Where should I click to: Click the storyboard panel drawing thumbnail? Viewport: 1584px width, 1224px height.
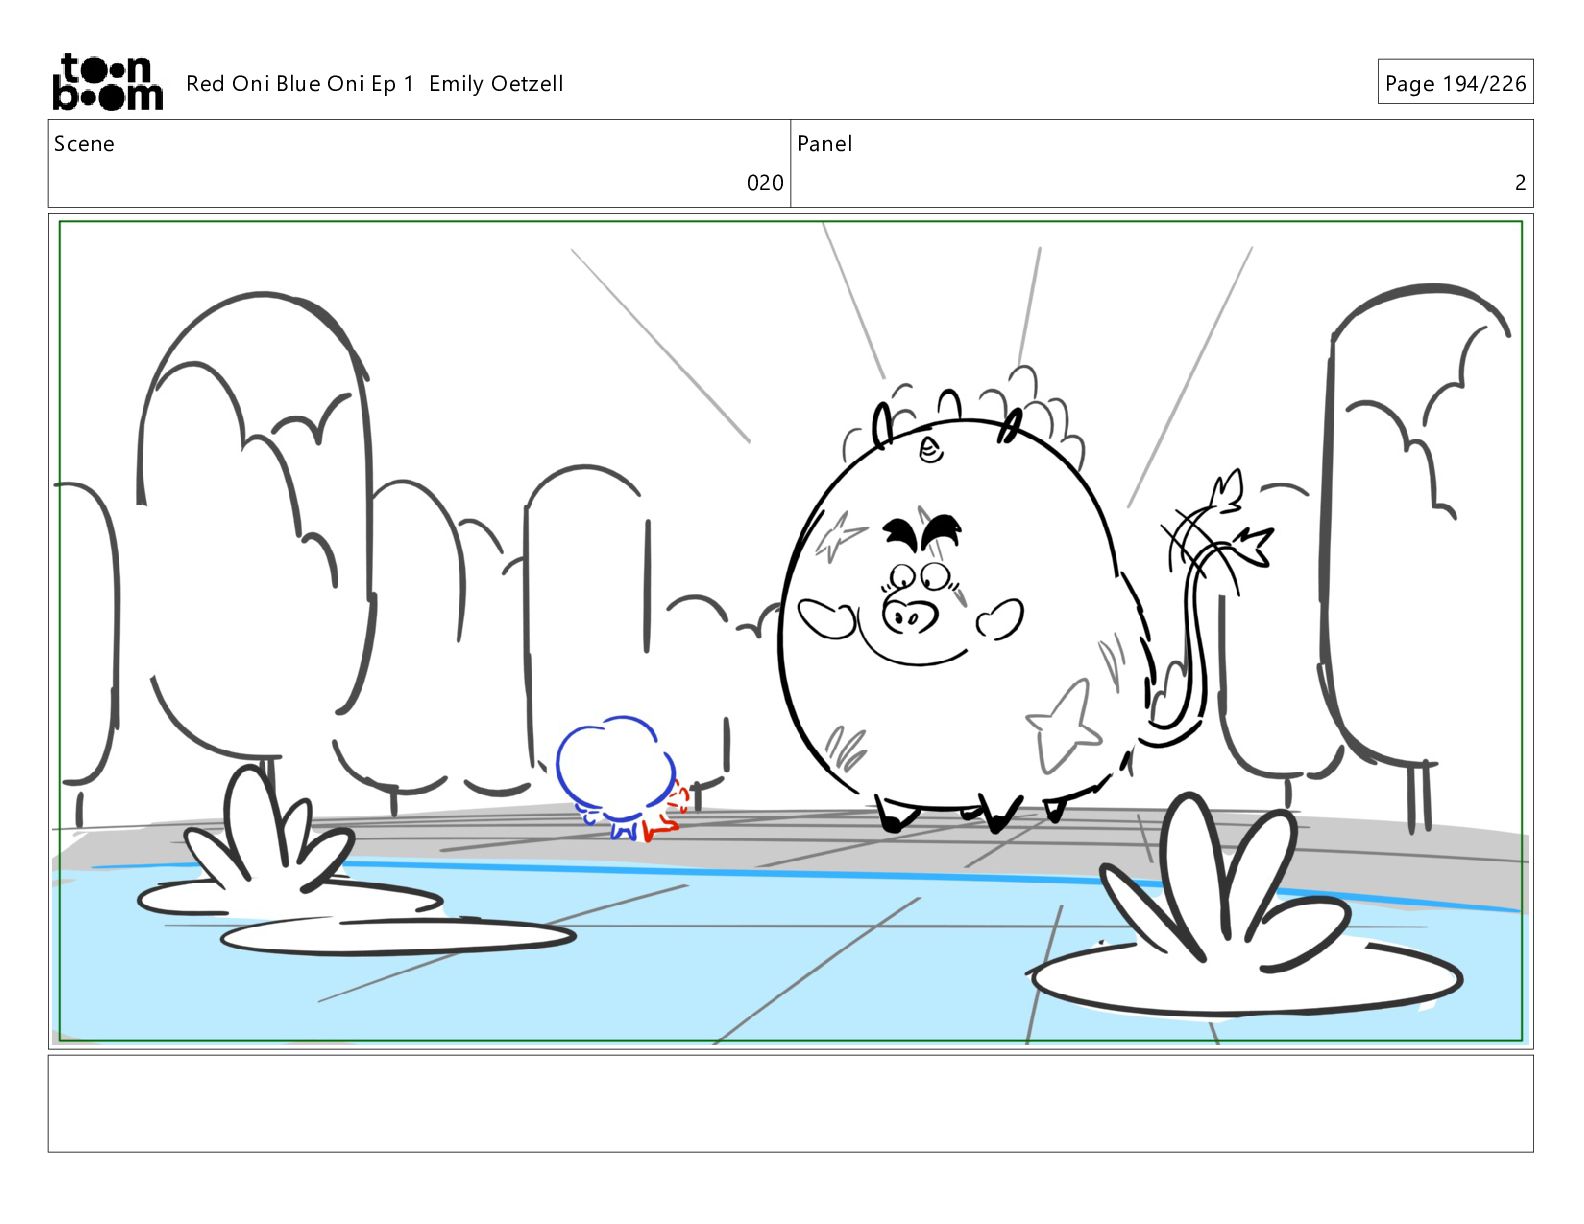pyautogui.click(x=790, y=631)
